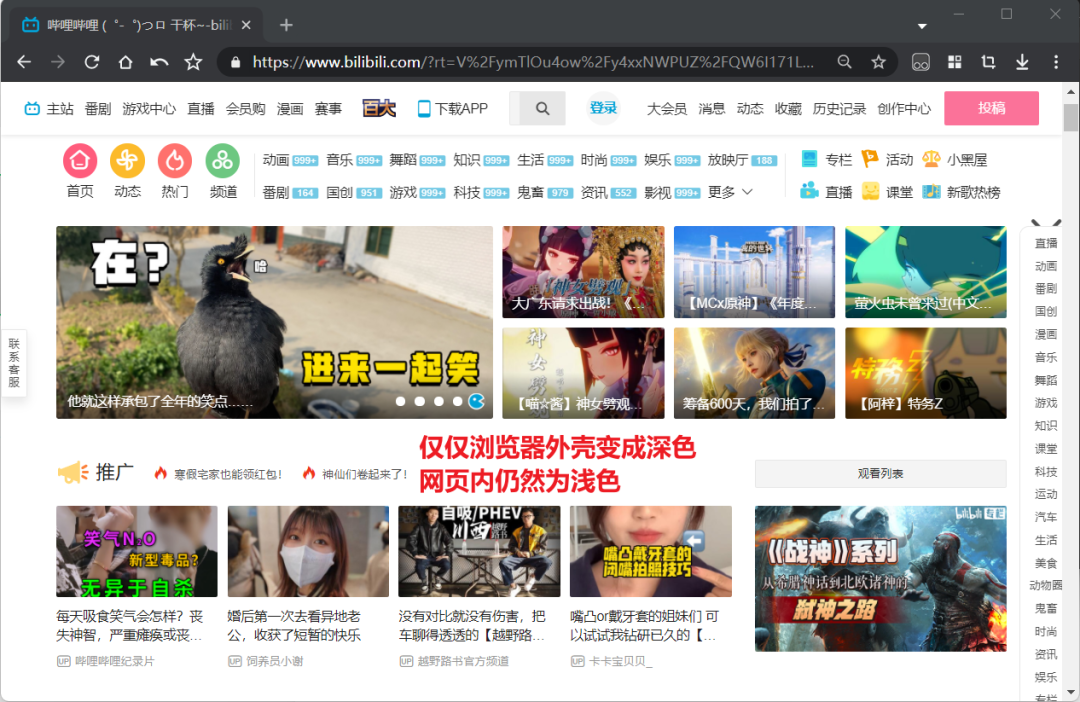
Task: Open the 活动 flag icon
Action: (871, 159)
